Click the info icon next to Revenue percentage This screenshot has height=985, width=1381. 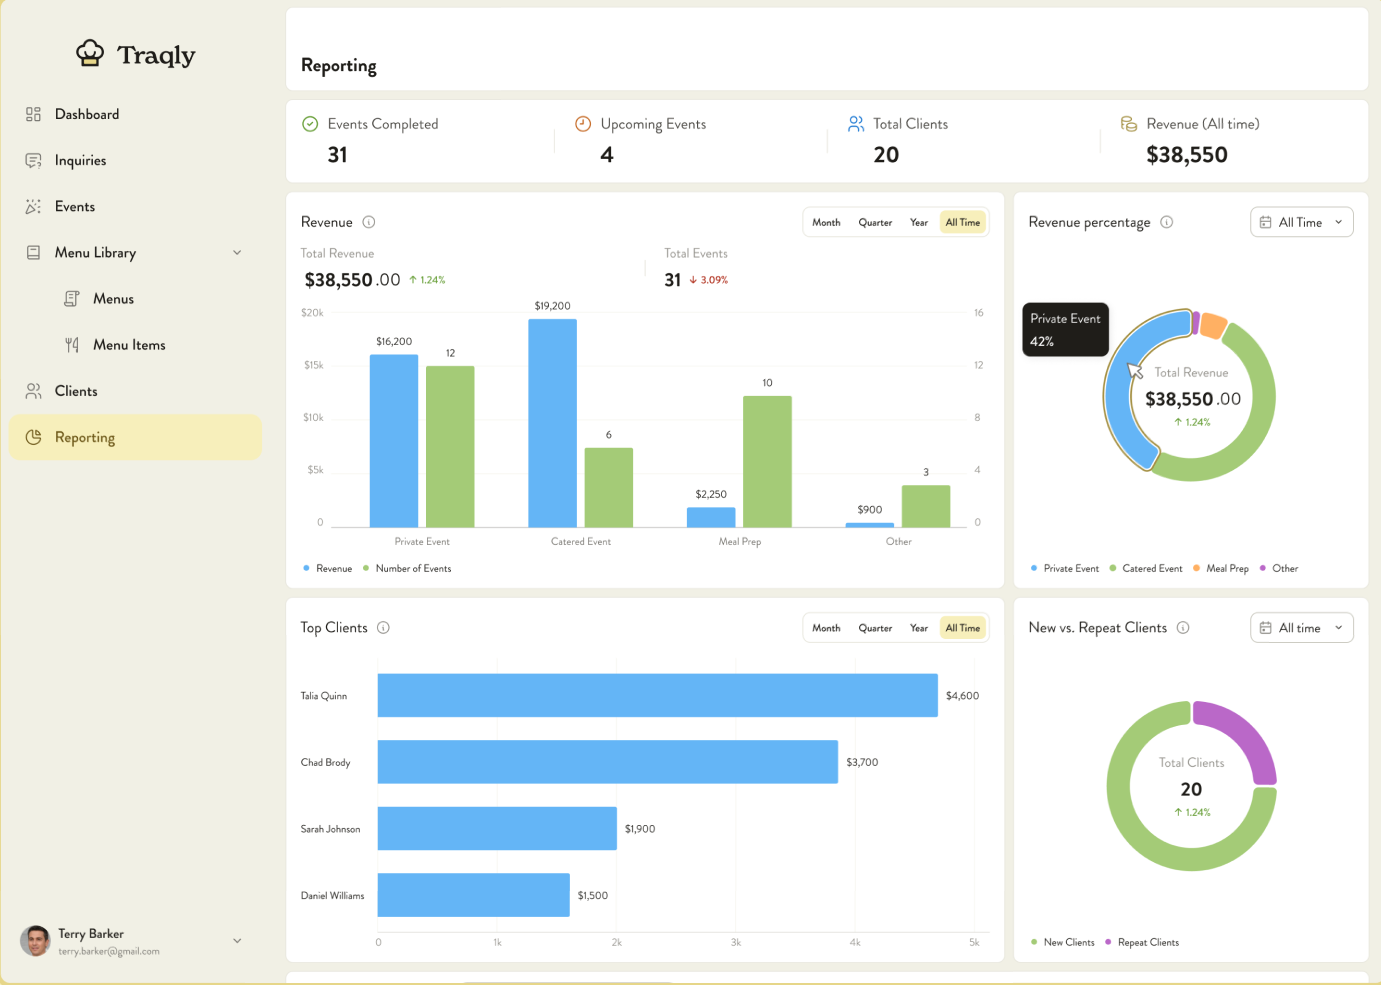coord(1166,222)
